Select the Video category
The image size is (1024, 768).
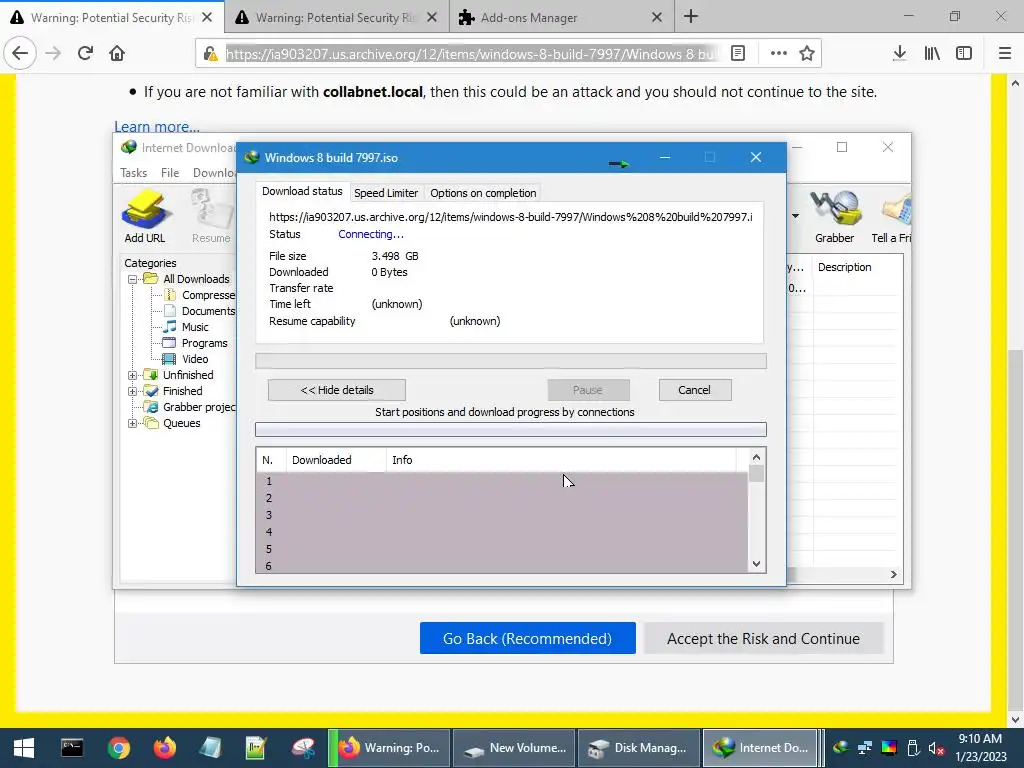pyautogui.click(x=195, y=359)
